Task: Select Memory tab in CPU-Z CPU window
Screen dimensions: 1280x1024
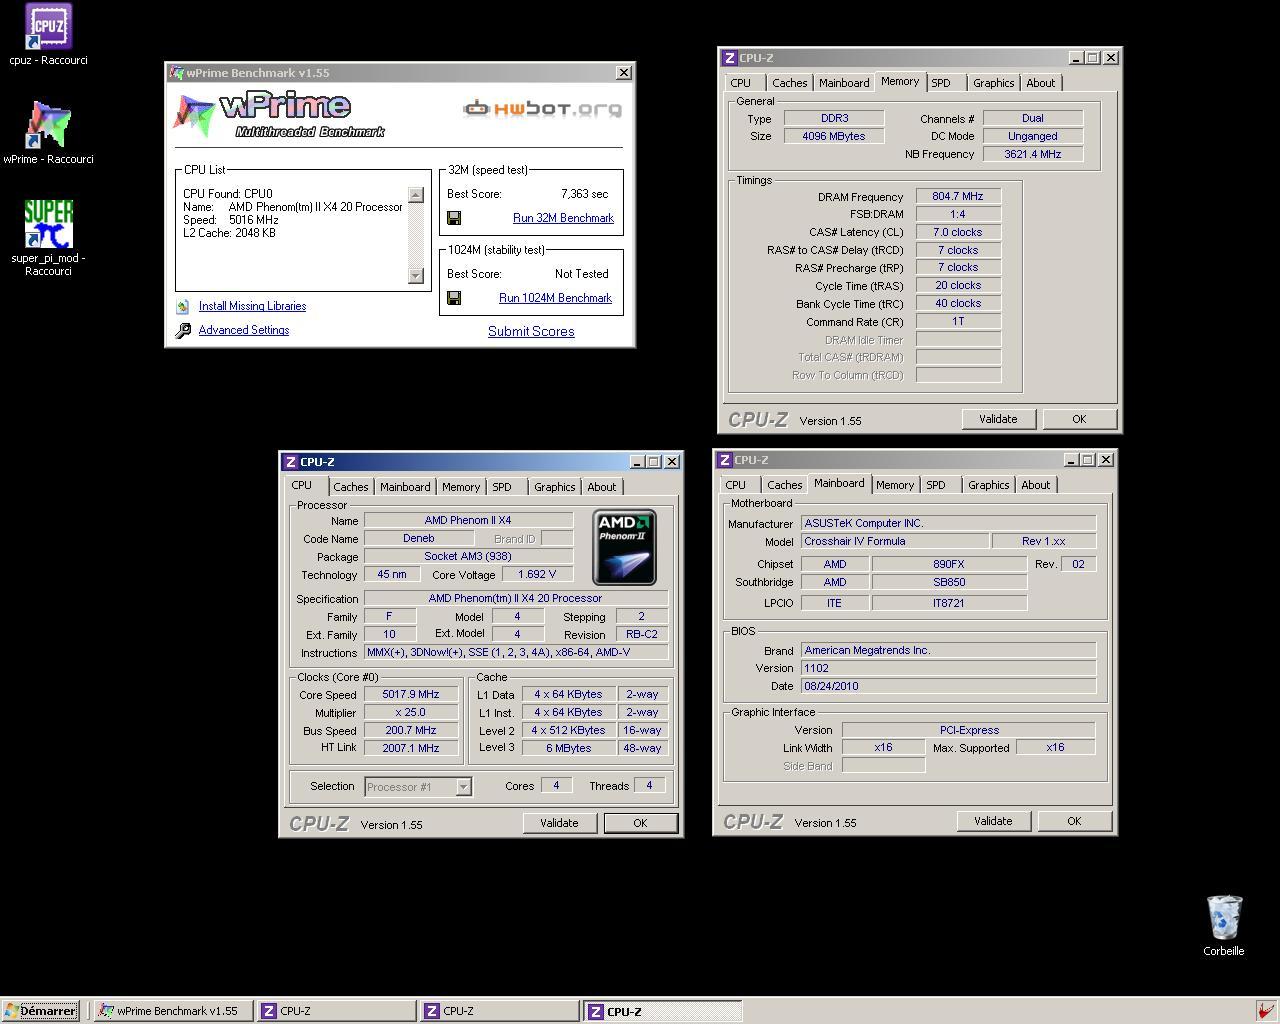Action: pyautogui.click(x=461, y=487)
